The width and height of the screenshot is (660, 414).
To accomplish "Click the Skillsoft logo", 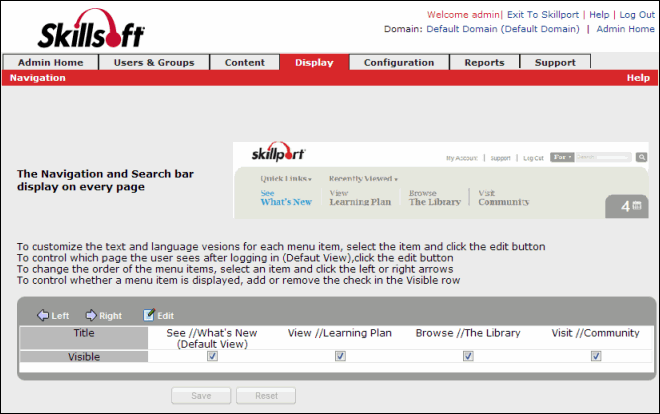I will (91, 29).
